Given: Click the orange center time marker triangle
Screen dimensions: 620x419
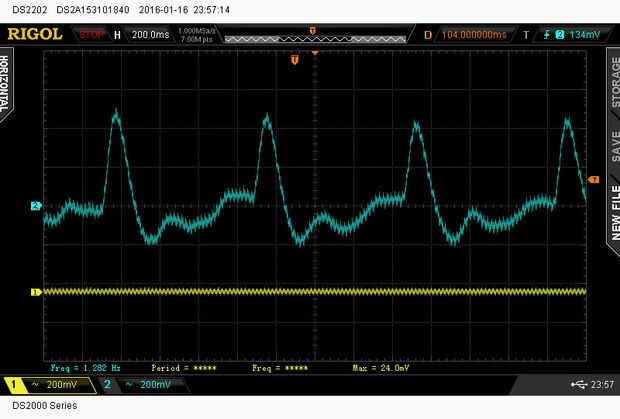Looking at the screenshot, I should [315, 53].
